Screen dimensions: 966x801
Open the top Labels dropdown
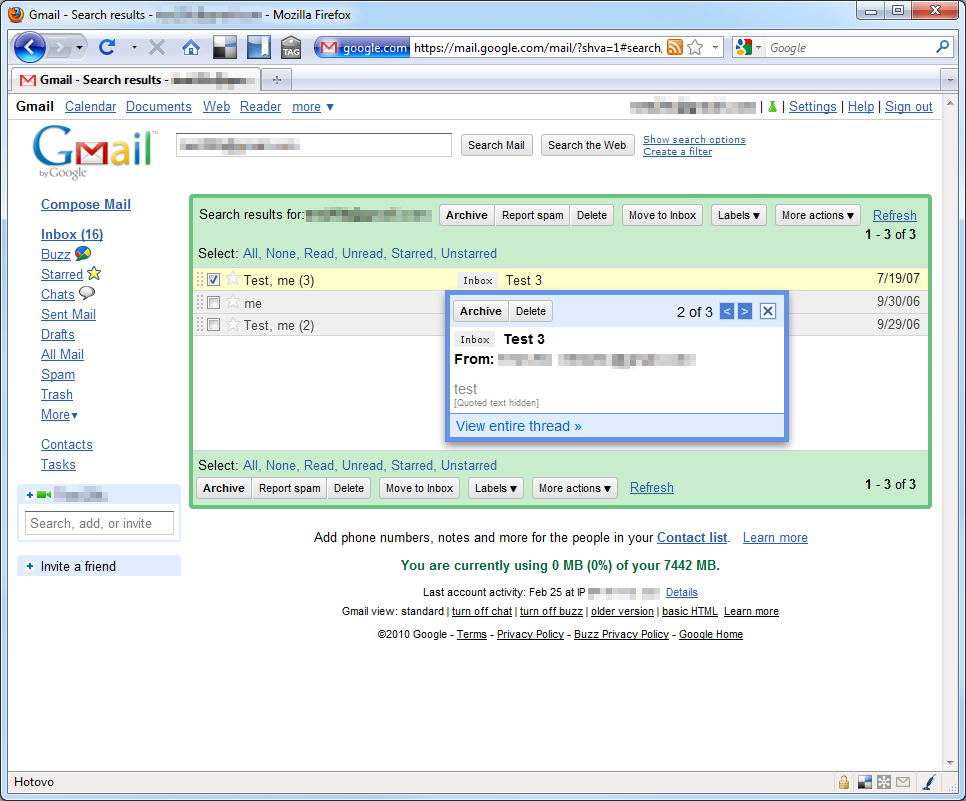click(739, 215)
